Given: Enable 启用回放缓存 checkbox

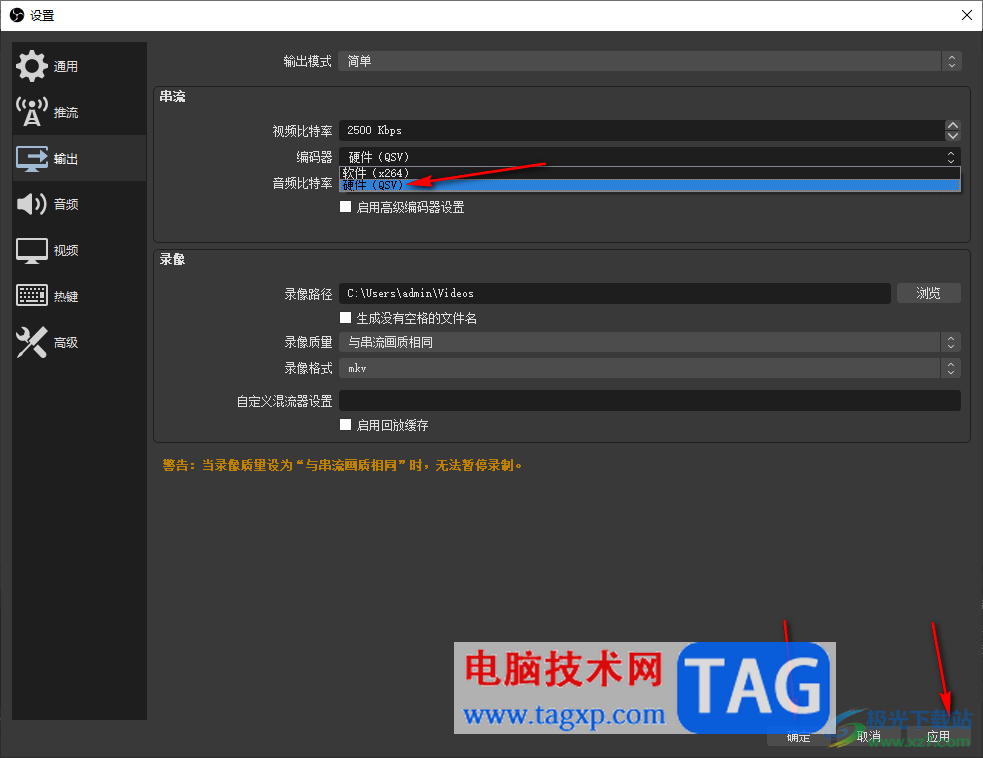Looking at the screenshot, I should (x=345, y=425).
